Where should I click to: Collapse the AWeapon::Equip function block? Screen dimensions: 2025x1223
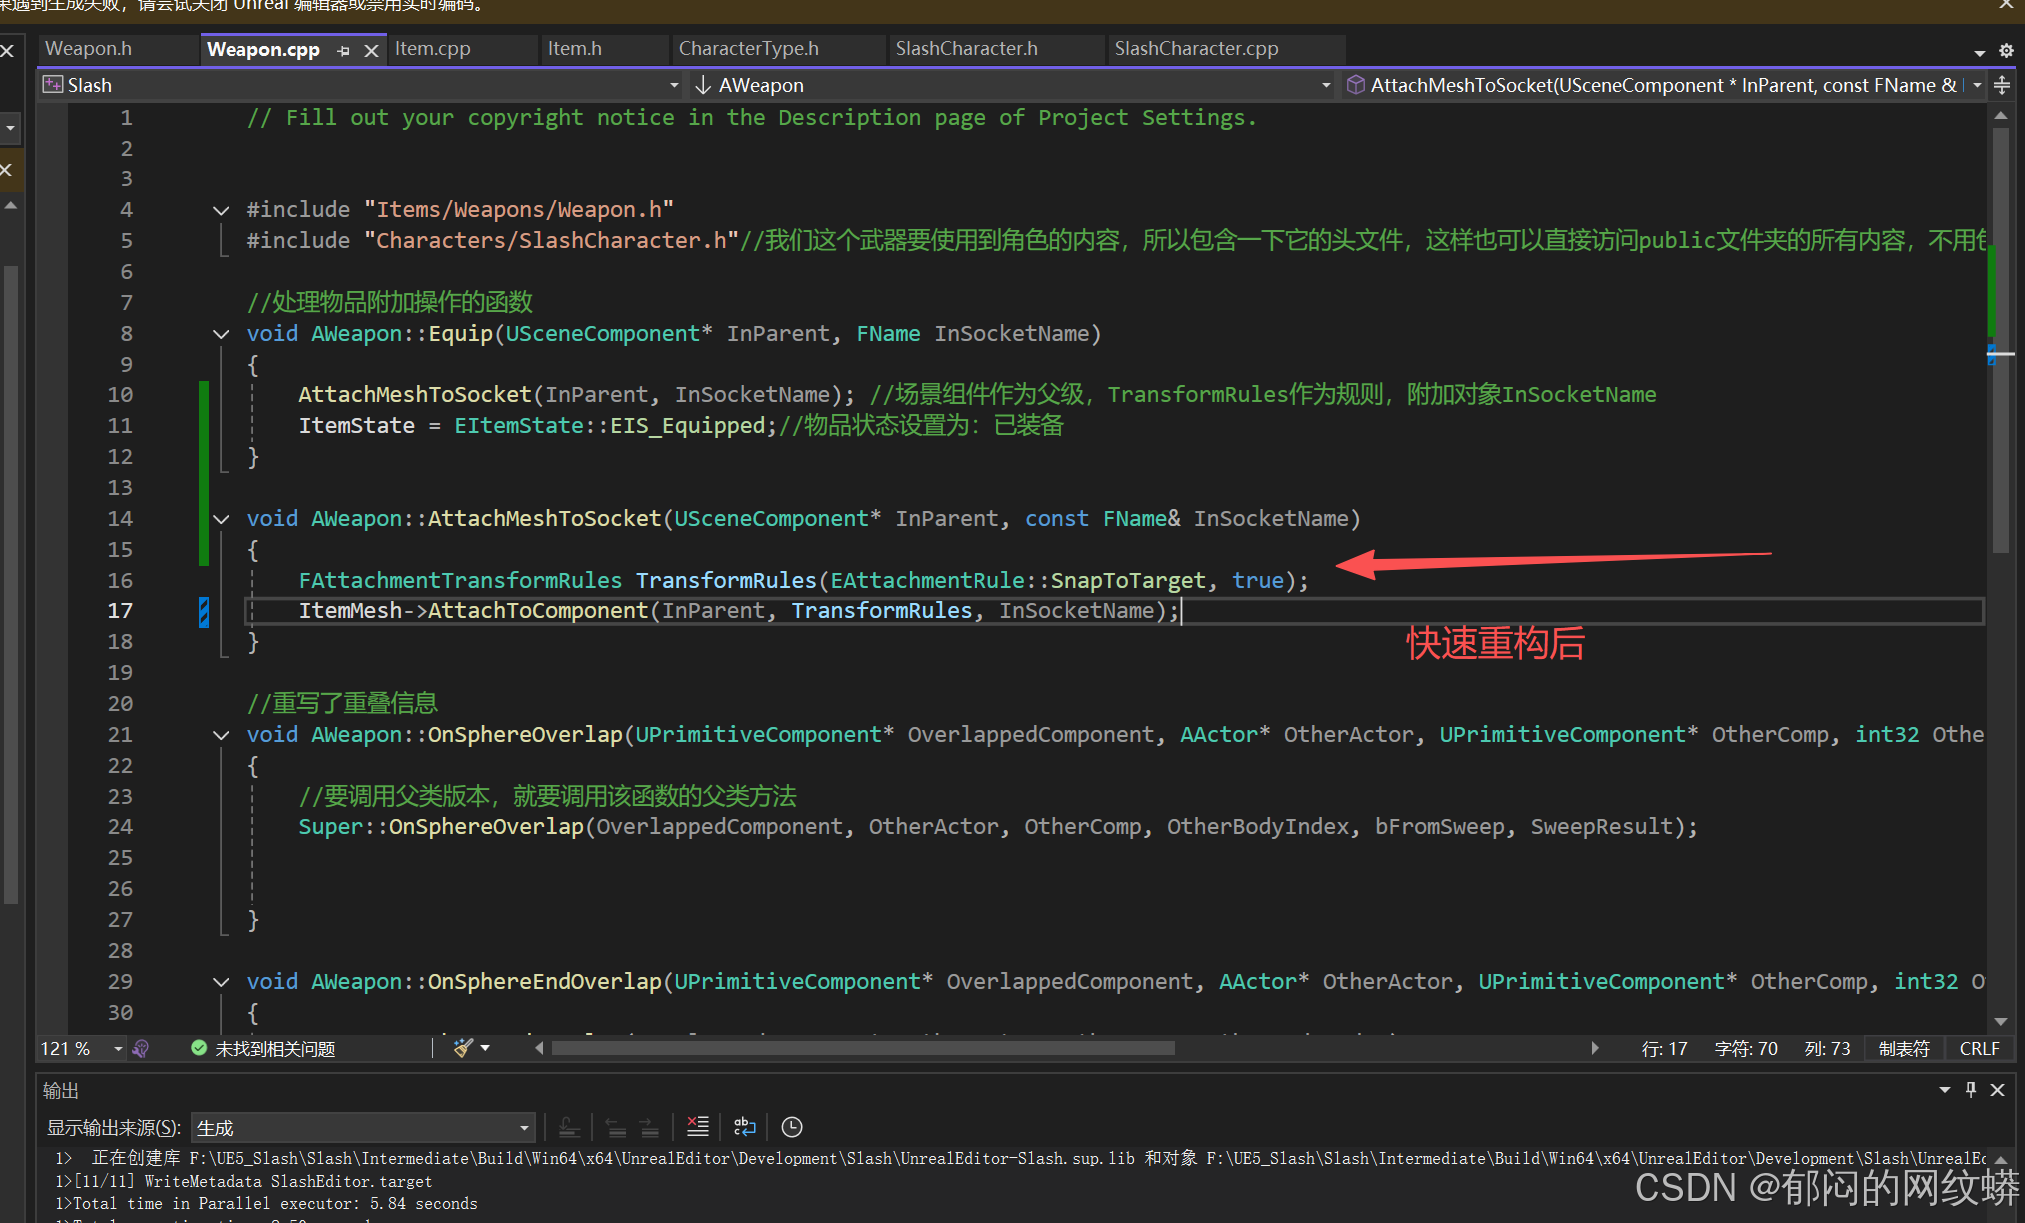click(x=221, y=334)
